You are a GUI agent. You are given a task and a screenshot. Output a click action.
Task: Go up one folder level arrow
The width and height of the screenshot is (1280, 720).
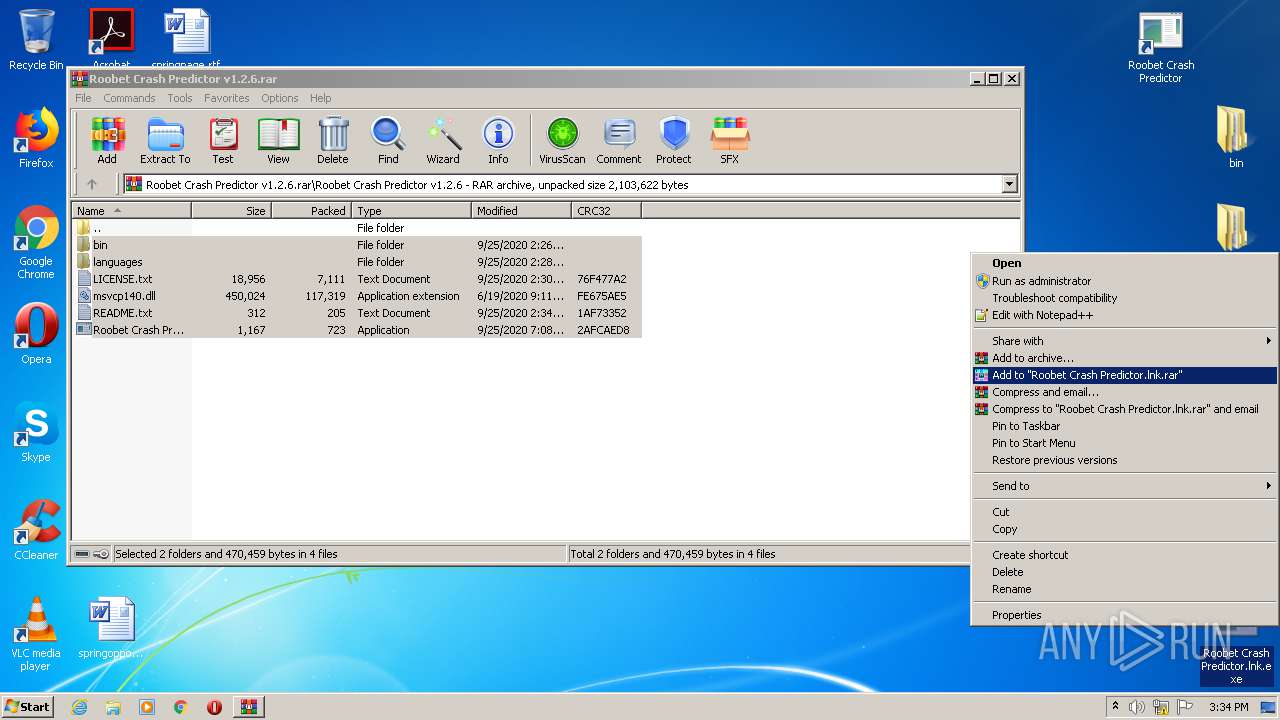pos(92,184)
